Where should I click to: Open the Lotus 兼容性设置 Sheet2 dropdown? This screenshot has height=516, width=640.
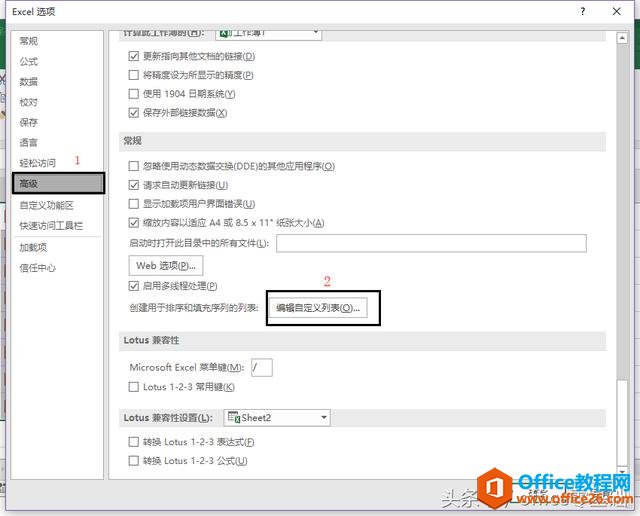tap(277, 418)
